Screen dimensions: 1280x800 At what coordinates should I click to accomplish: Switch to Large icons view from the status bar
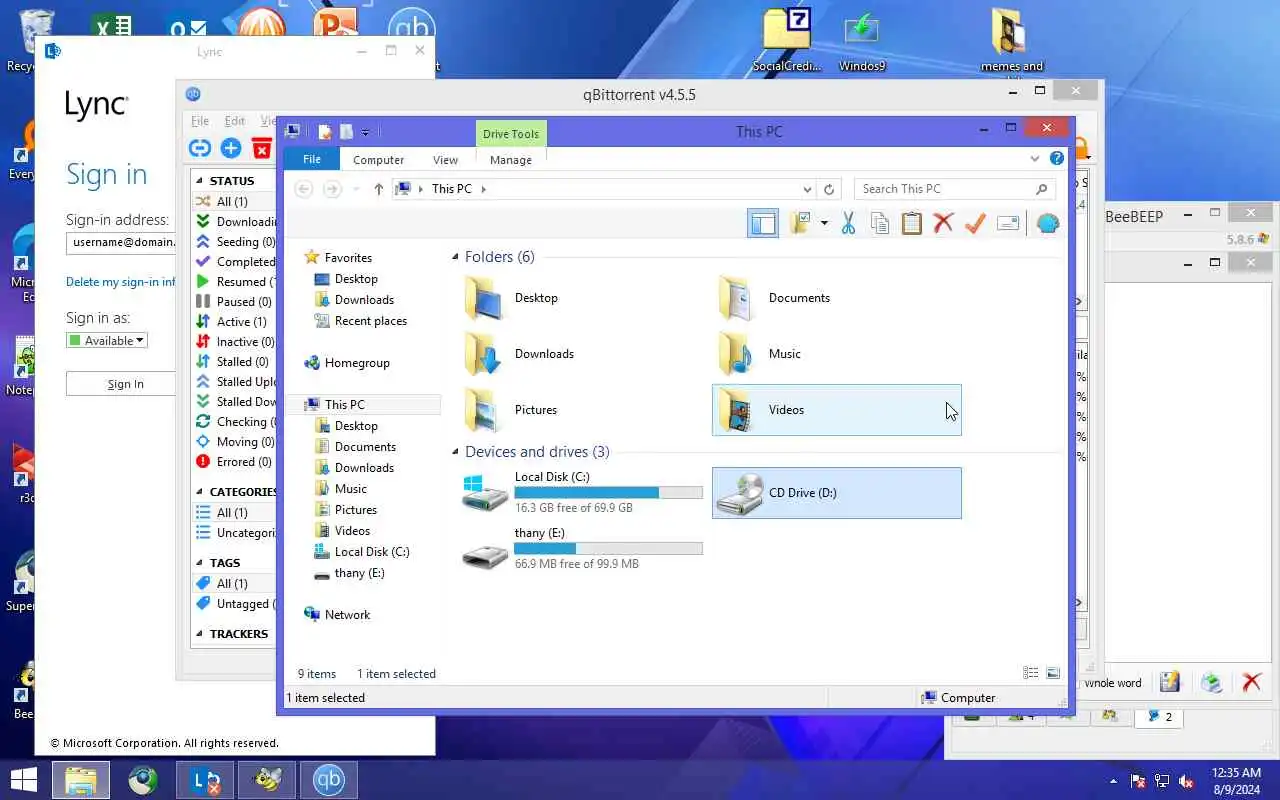click(1053, 674)
